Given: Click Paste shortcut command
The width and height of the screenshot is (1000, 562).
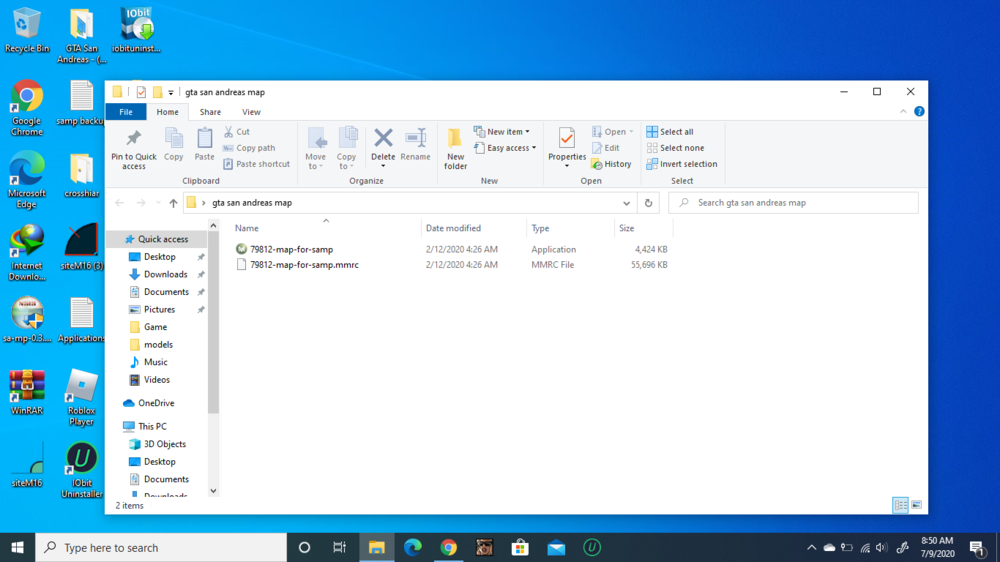Looking at the screenshot, I should 256,164.
